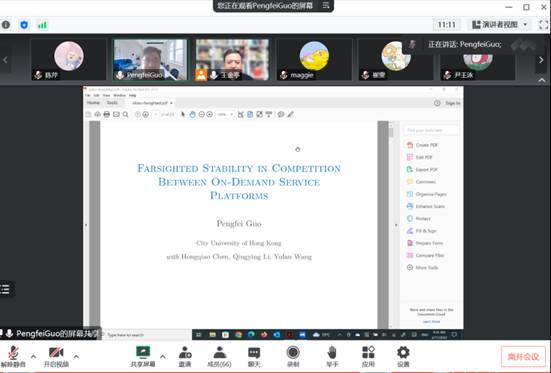Image resolution: width=551 pixels, height=373 pixels.
Task: Select maggie's participant thumbnail
Action: [x=315, y=60]
